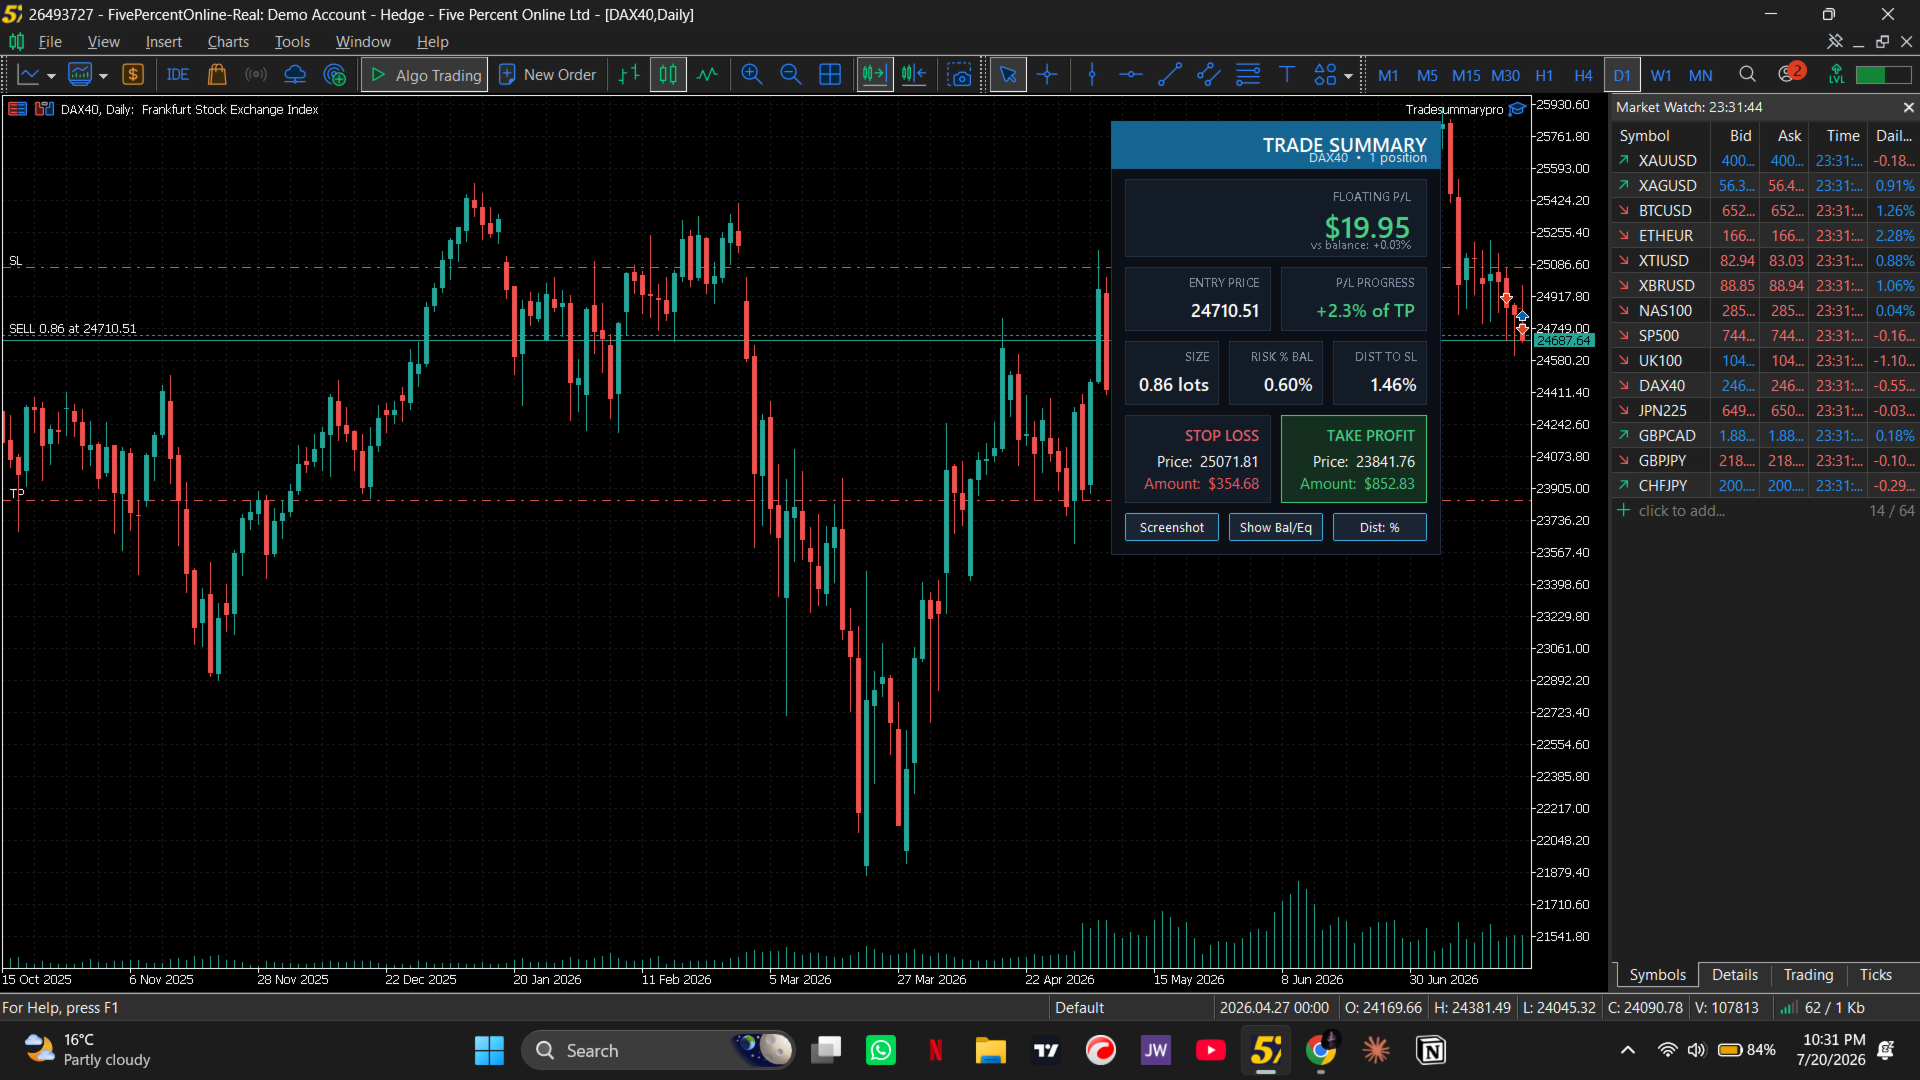Open the copy-trading radar plus icon
This screenshot has width=1920, height=1080.
tap(335, 75)
